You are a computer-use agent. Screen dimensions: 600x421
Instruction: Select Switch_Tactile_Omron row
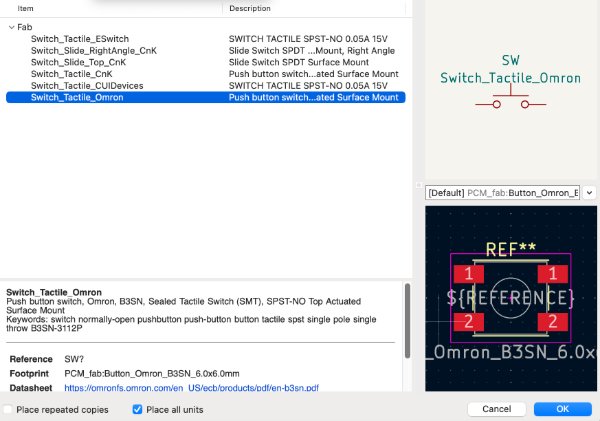pos(205,97)
